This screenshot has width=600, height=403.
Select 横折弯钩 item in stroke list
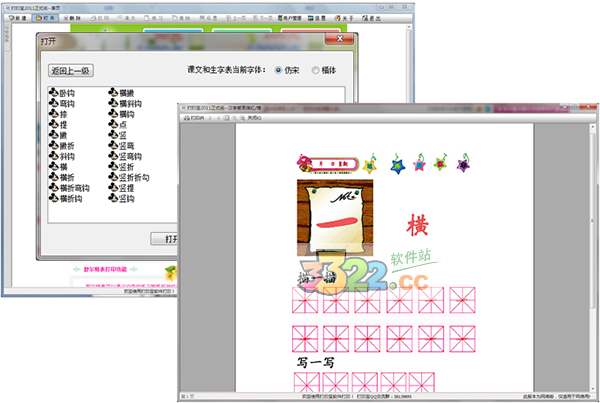pos(69,188)
